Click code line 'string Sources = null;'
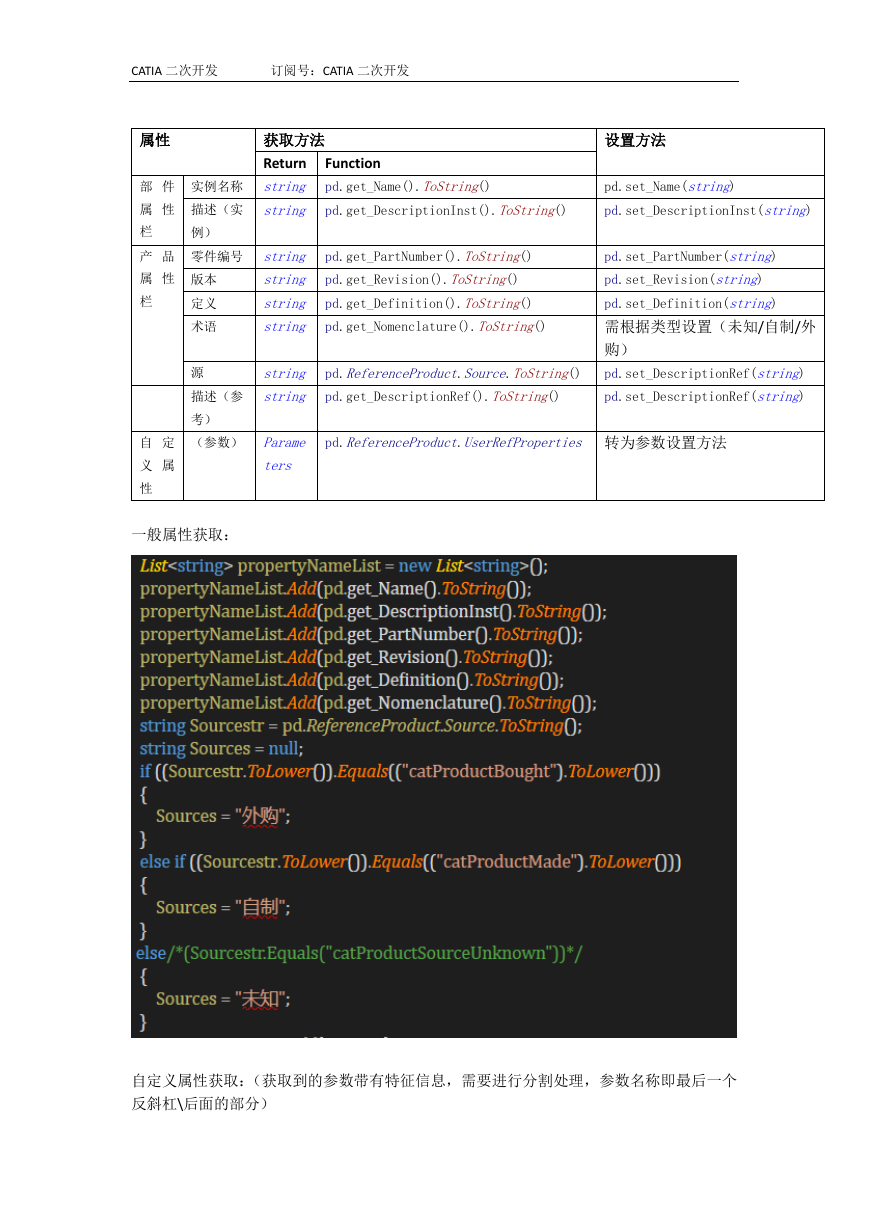The width and height of the screenshot is (869, 1228). pyautogui.click(x=221, y=749)
